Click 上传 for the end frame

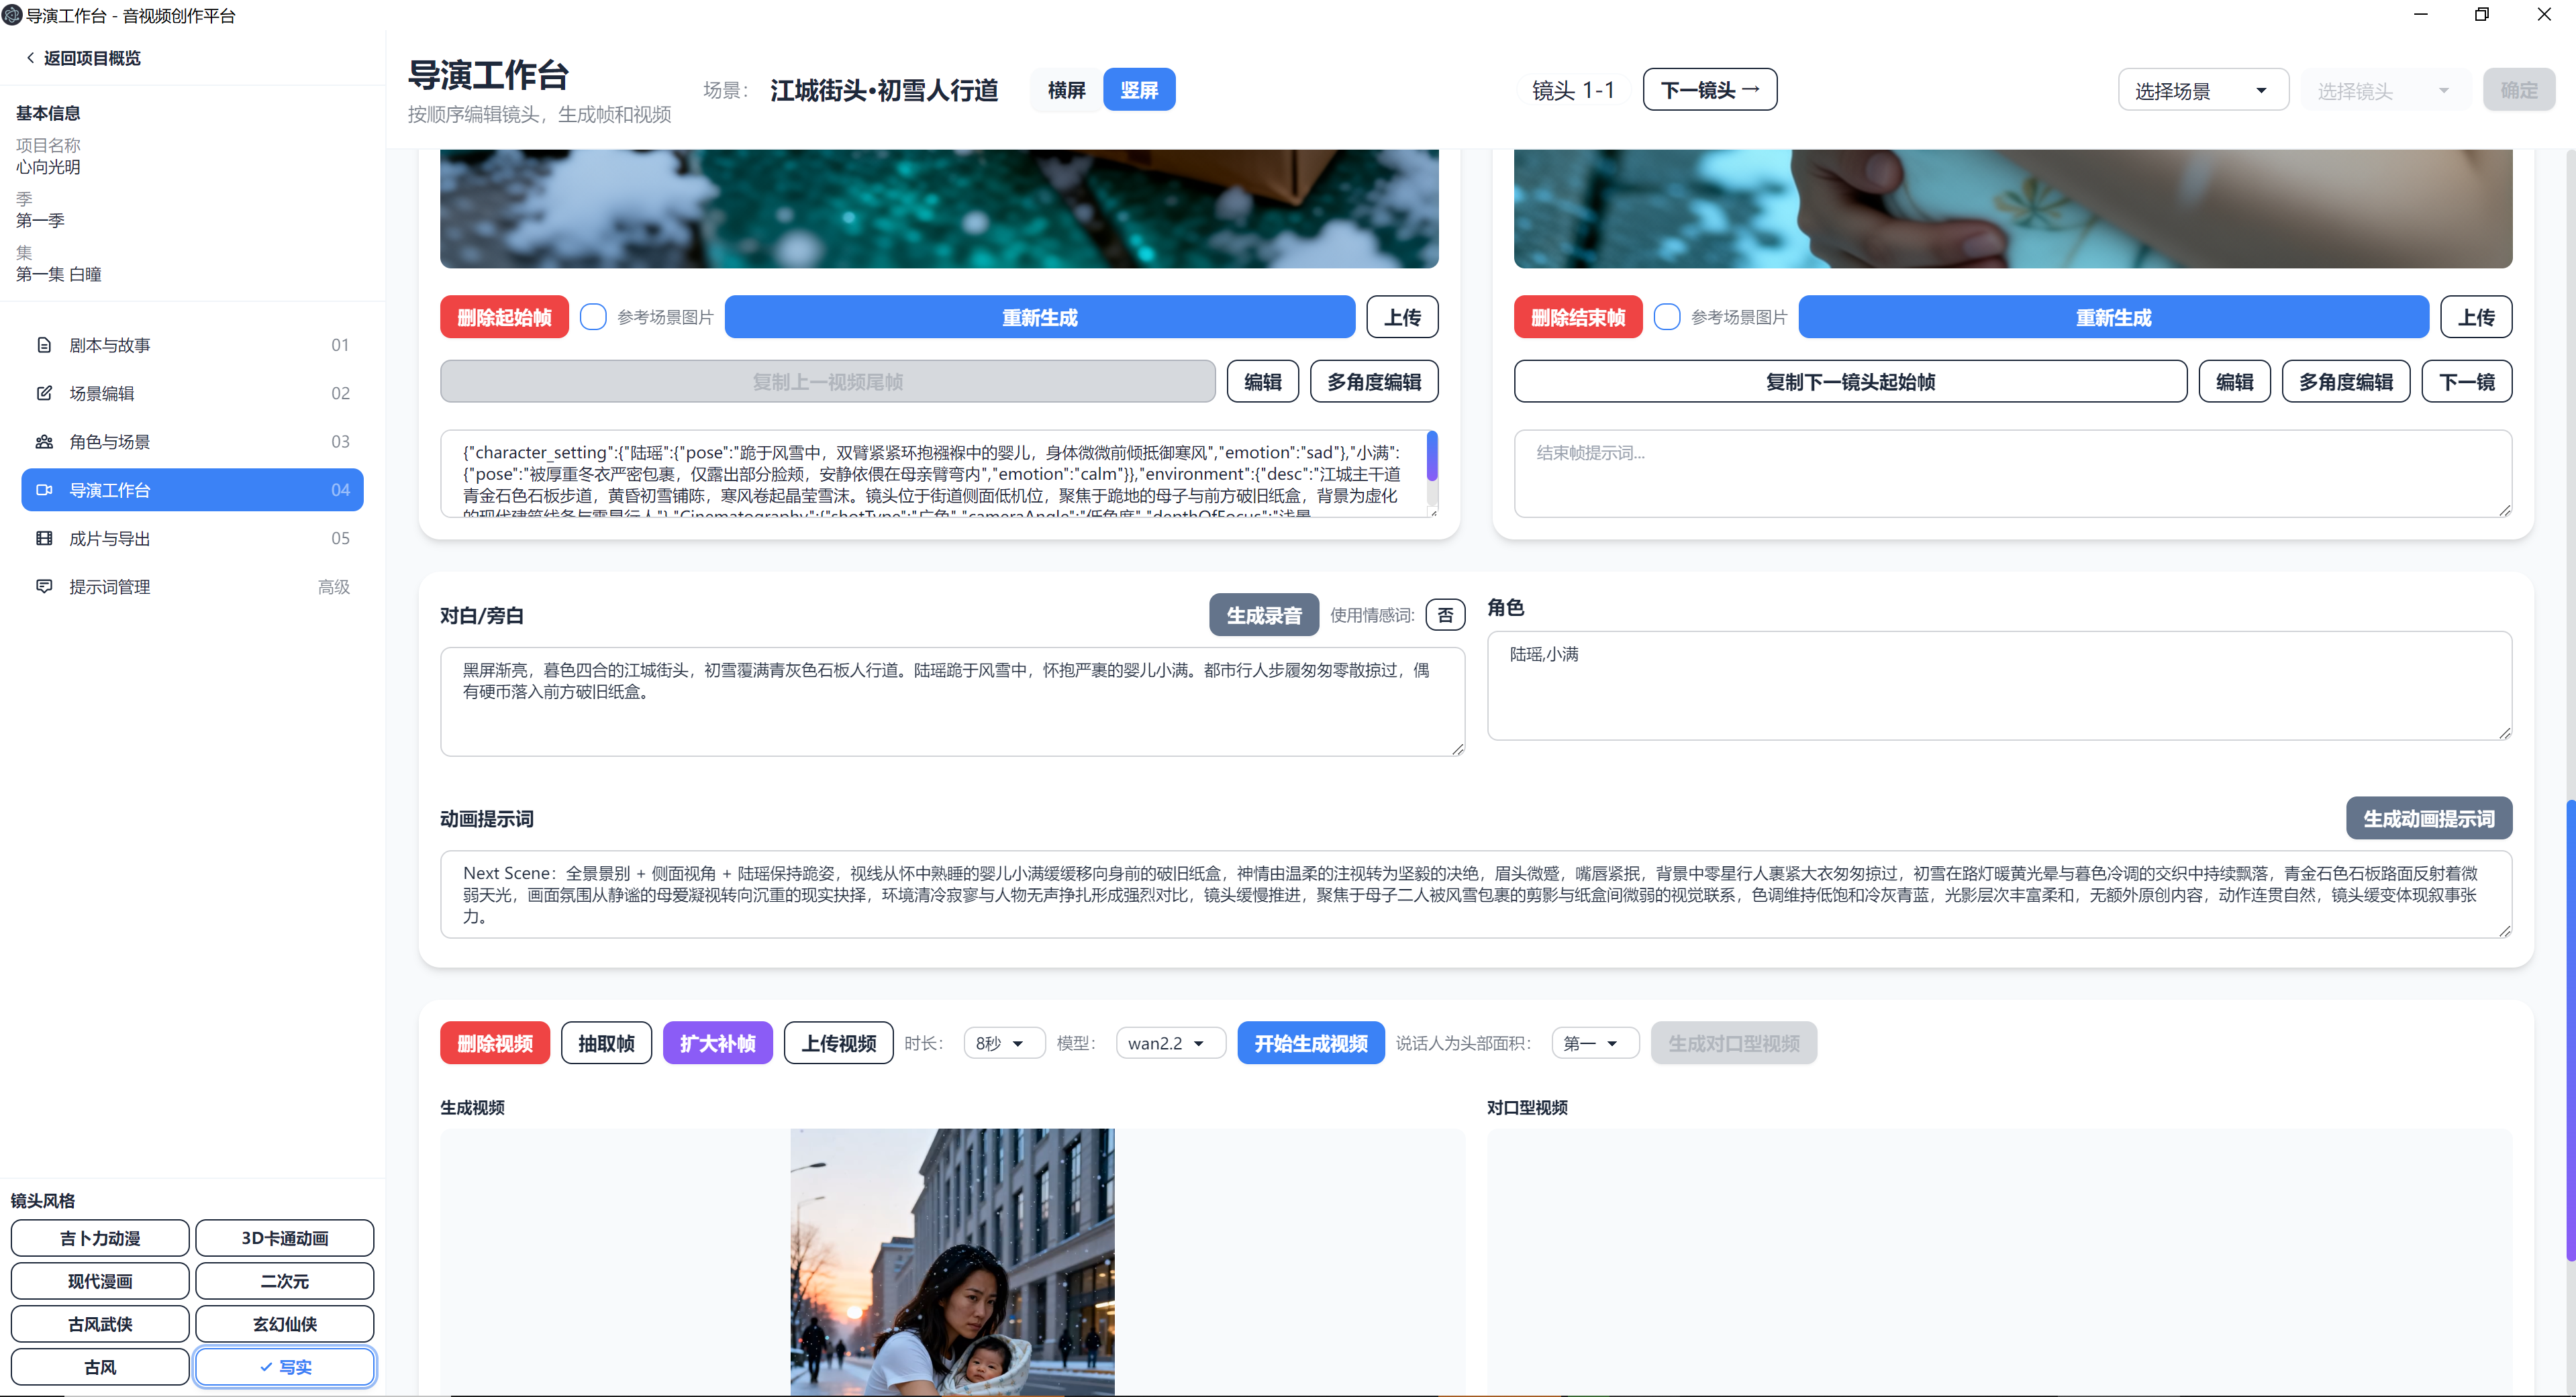[2476, 317]
